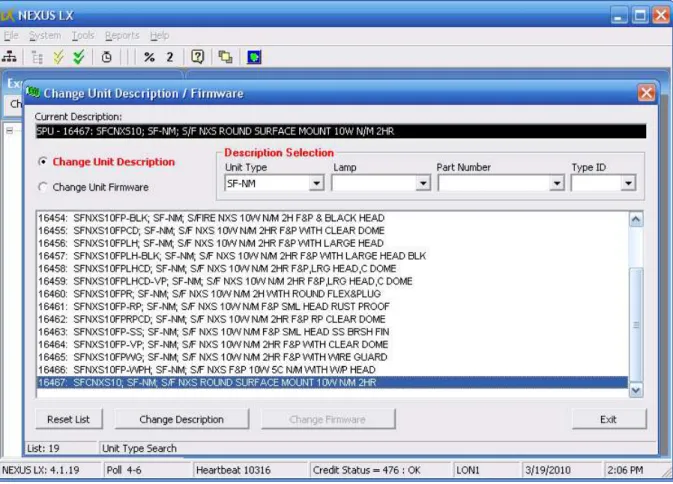Click the 'Poll 4-6' status cell

point(148,470)
